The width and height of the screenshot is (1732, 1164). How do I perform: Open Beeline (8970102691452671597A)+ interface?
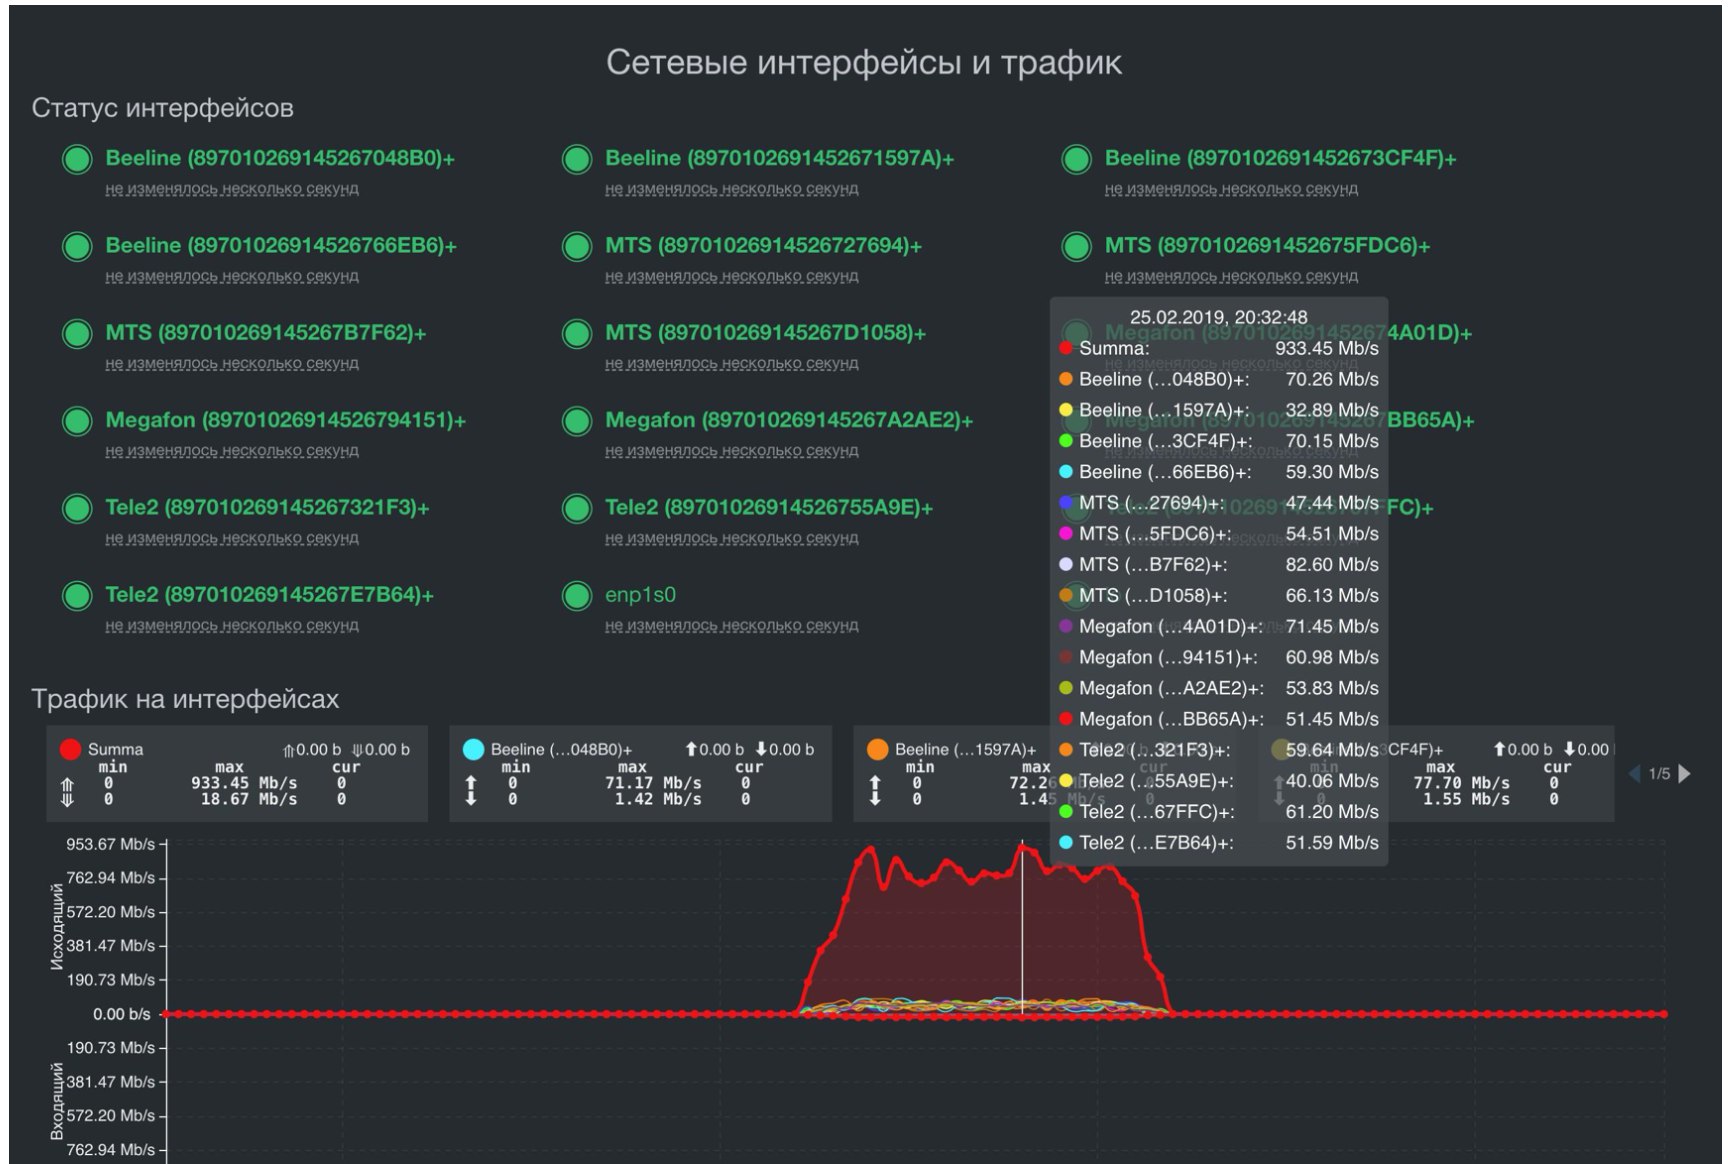tap(780, 158)
